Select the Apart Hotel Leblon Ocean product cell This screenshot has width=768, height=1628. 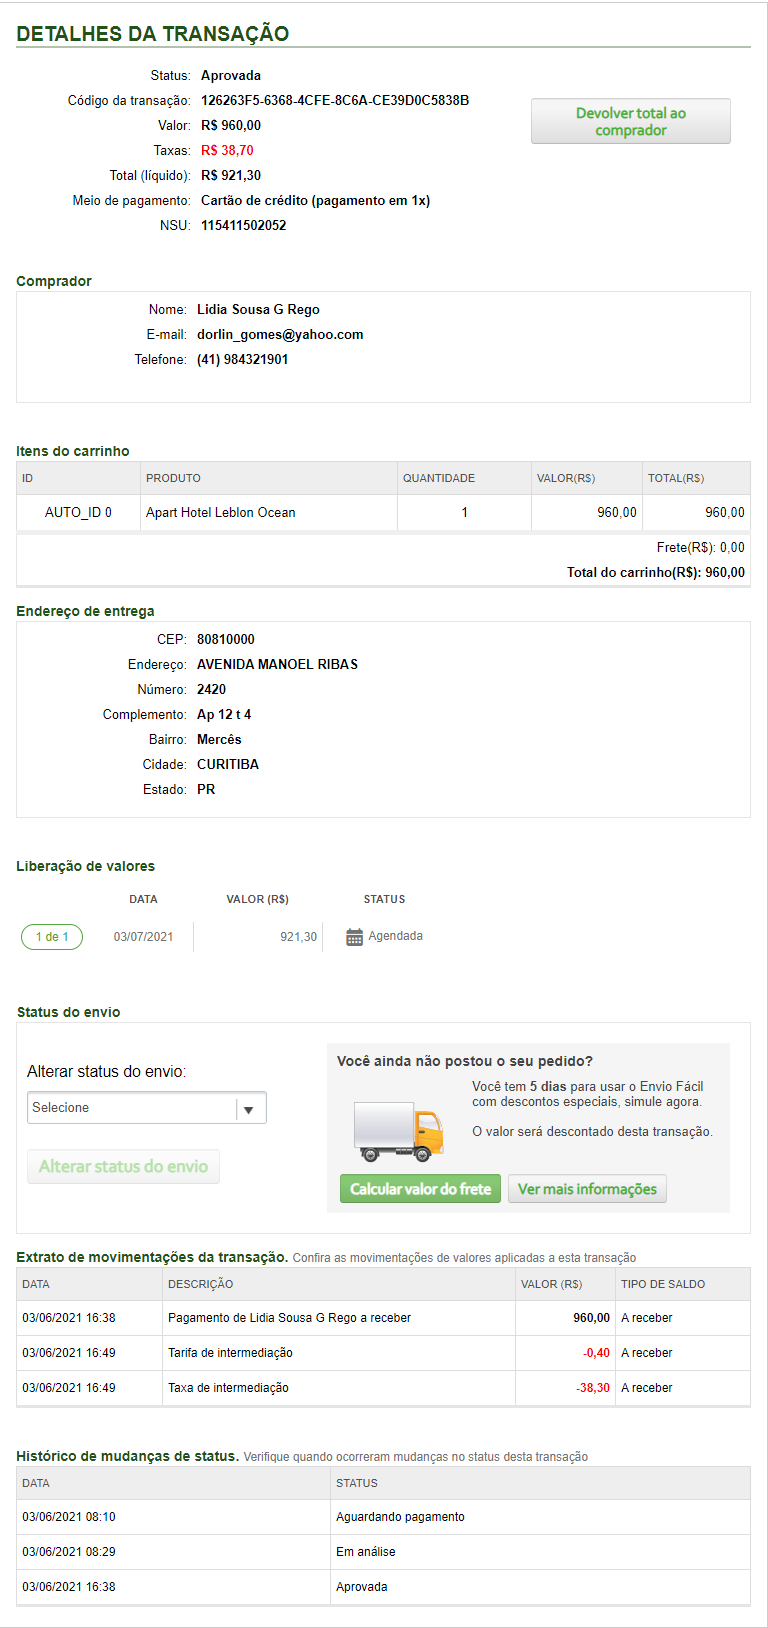[221, 513]
